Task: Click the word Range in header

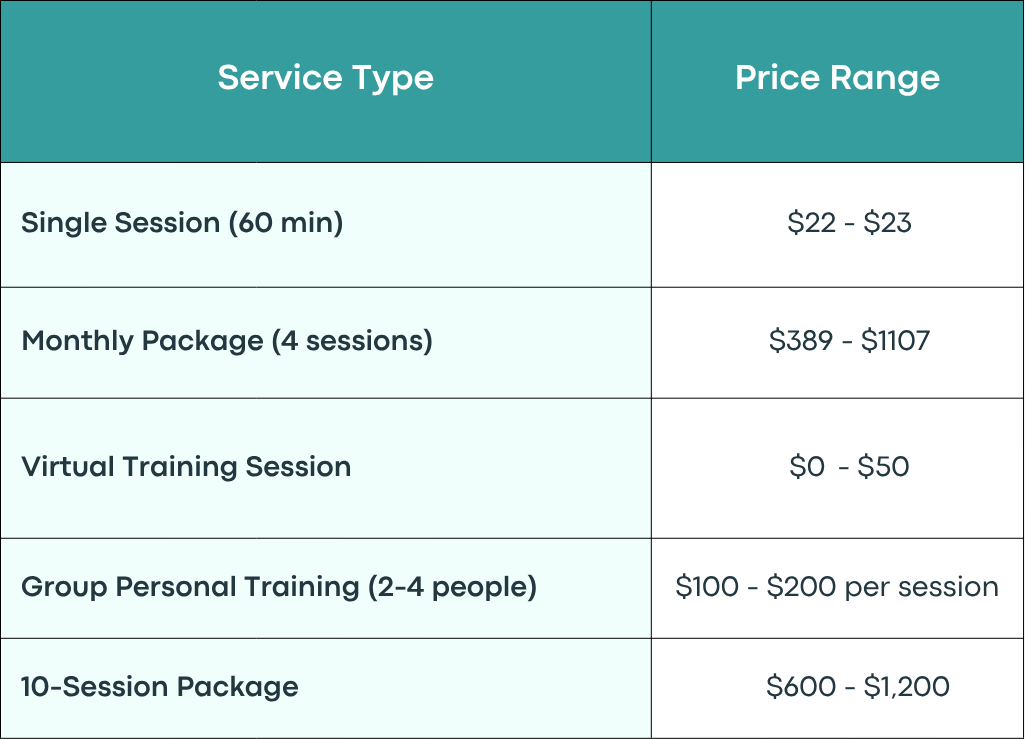Action: [x=884, y=80]
